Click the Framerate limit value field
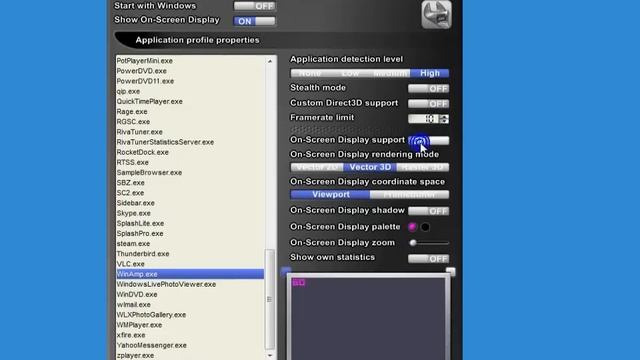This screenshot has height=360, width=640. 423,119
